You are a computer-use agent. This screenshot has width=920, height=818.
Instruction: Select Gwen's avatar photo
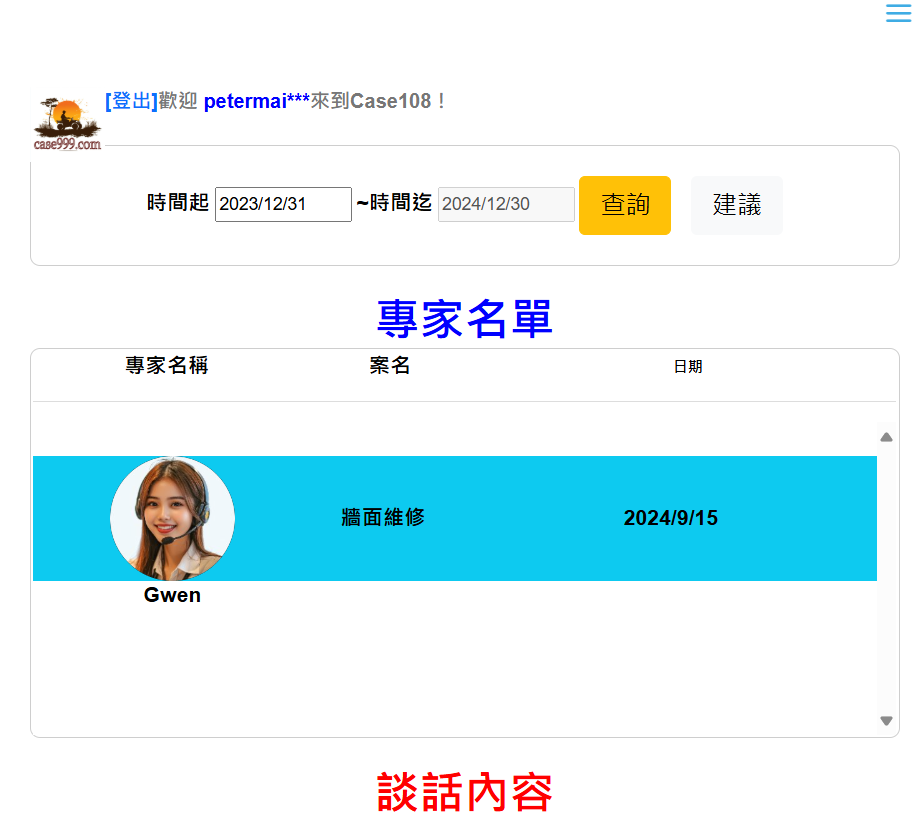[172, 518]
